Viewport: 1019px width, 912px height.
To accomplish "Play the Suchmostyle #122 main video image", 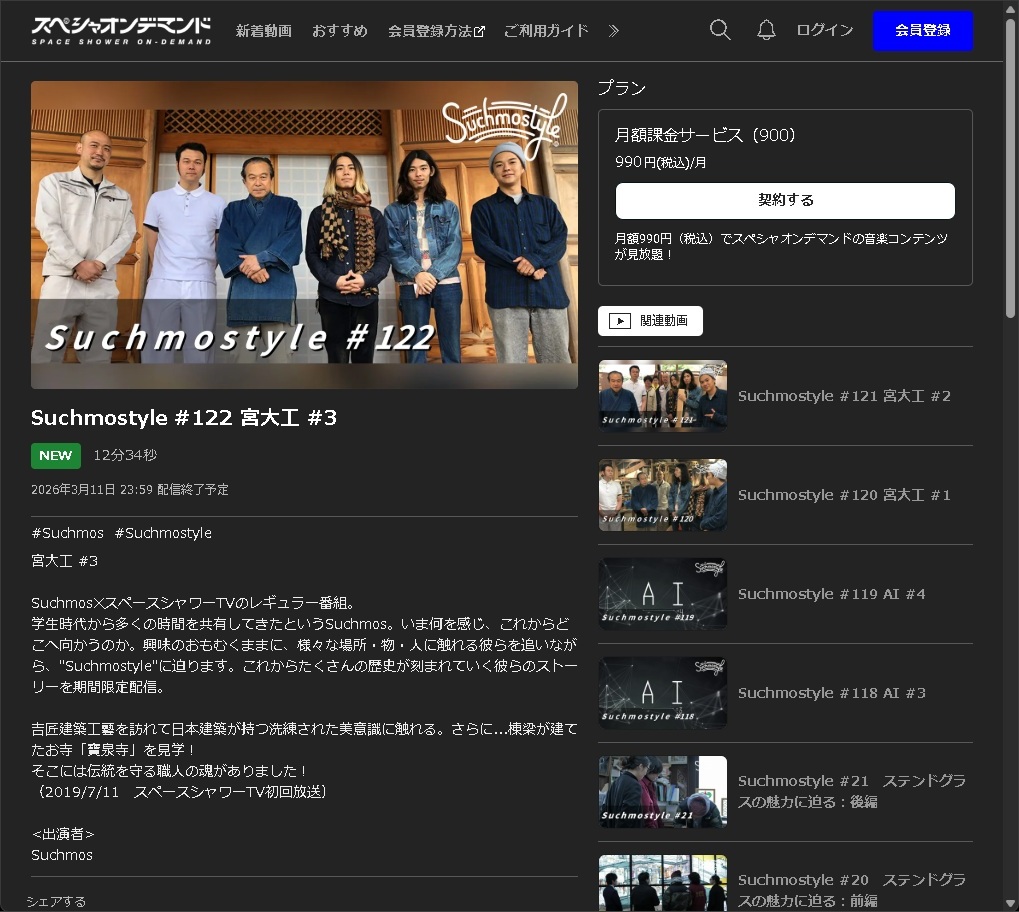I will [304, 234].
